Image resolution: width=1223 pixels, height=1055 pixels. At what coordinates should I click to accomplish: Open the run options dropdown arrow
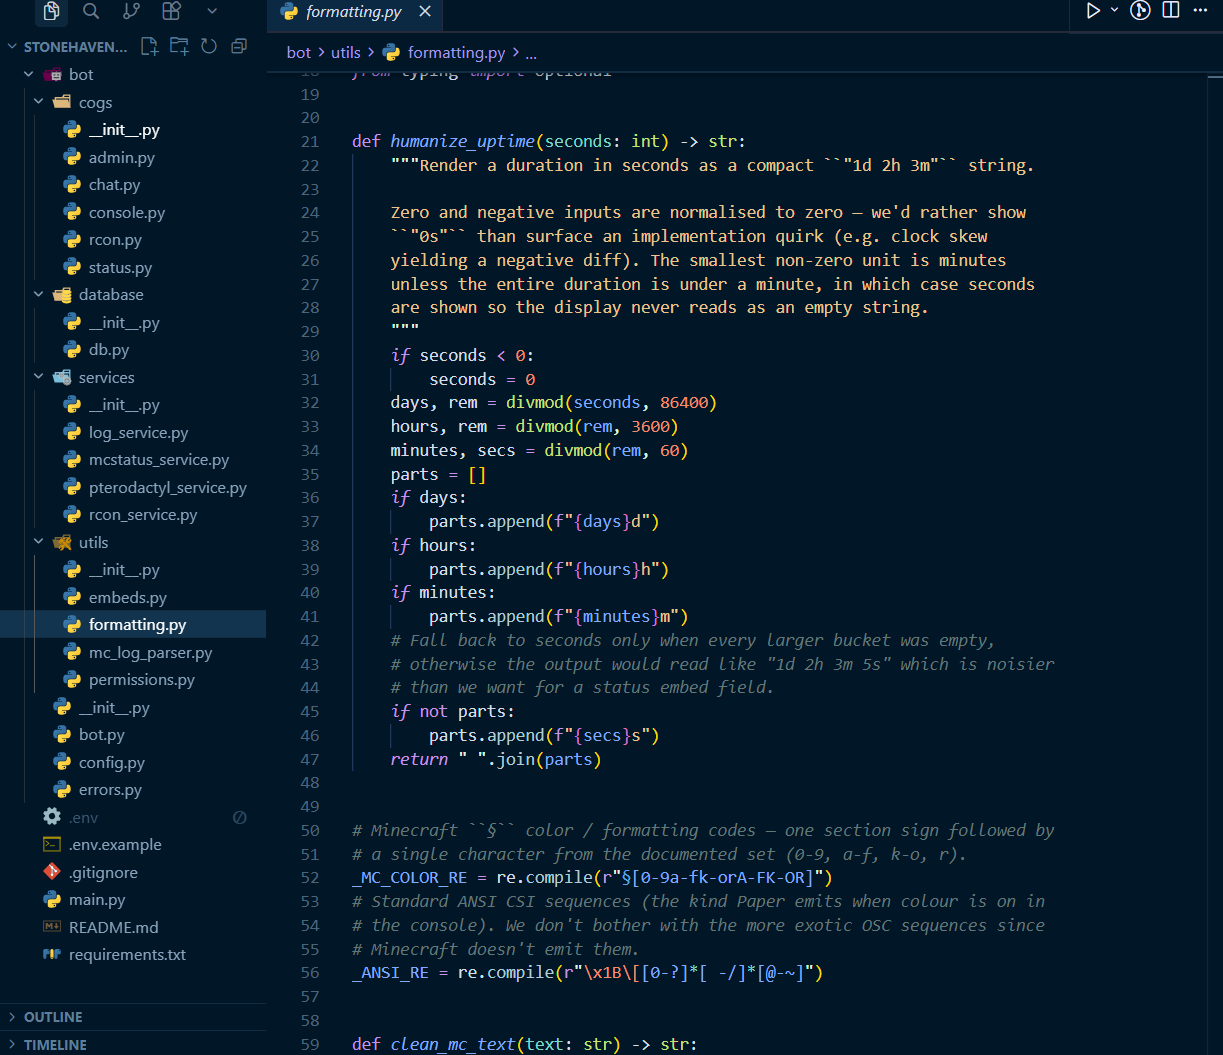(1114, 11)
